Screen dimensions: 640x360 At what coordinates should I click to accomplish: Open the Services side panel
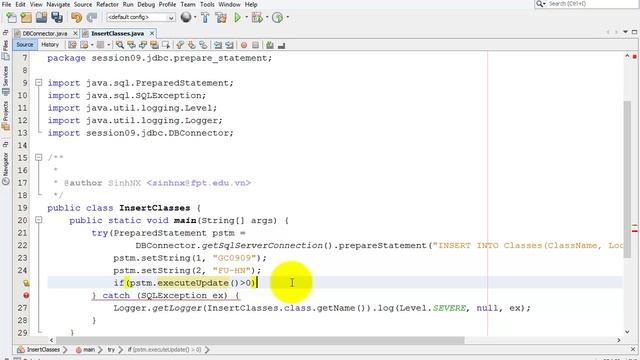[x=5, y=81]
